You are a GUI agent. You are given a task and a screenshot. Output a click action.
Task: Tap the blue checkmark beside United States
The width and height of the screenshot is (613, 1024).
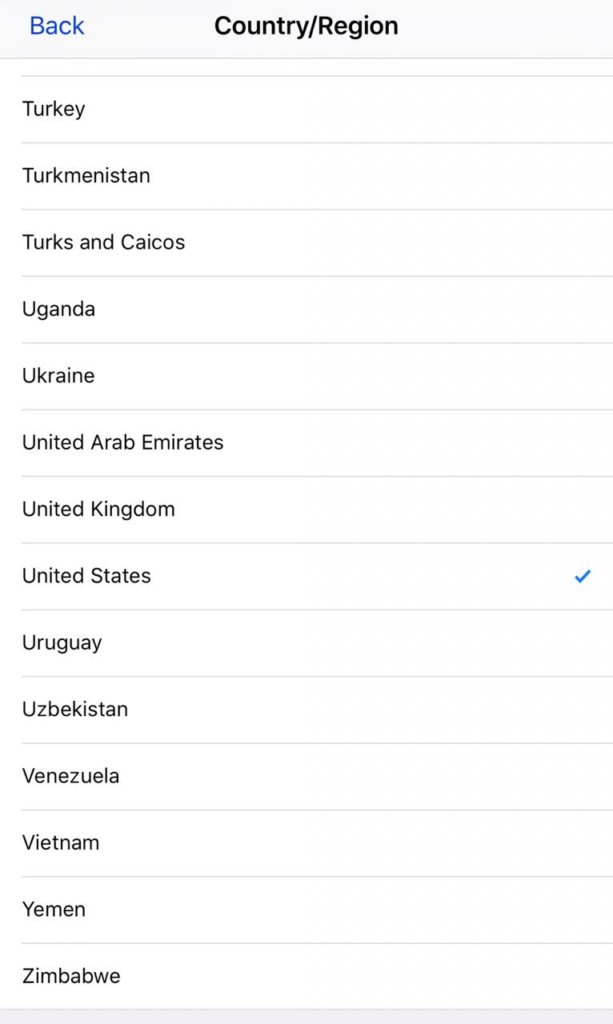pyautogui.click(x=582, y=576)
